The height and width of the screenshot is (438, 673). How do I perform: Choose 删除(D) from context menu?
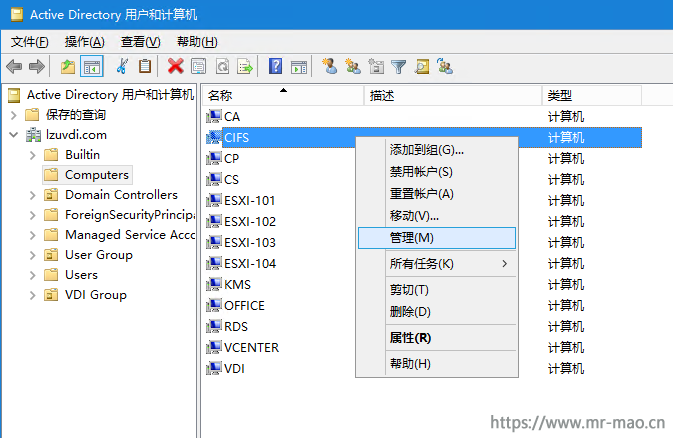click(437, 312)
